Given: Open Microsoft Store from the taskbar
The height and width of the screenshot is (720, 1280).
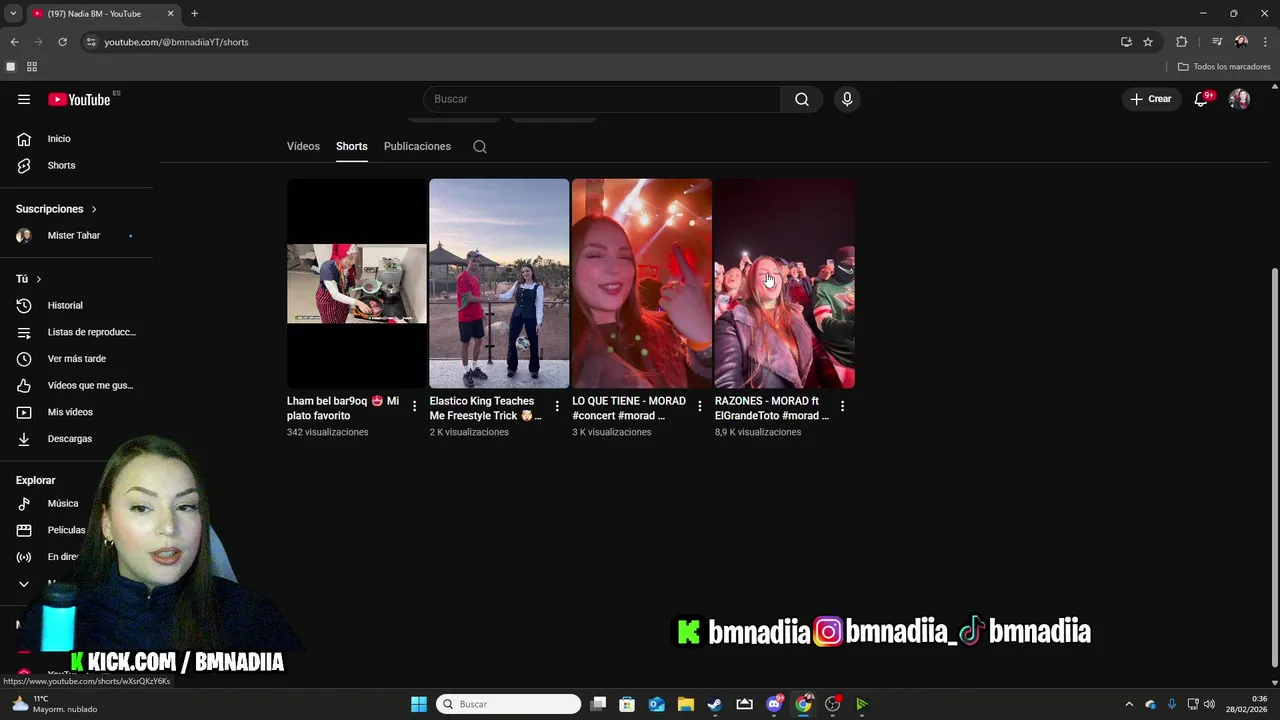Looking at the screenshot, I should (x=627, y=704).
